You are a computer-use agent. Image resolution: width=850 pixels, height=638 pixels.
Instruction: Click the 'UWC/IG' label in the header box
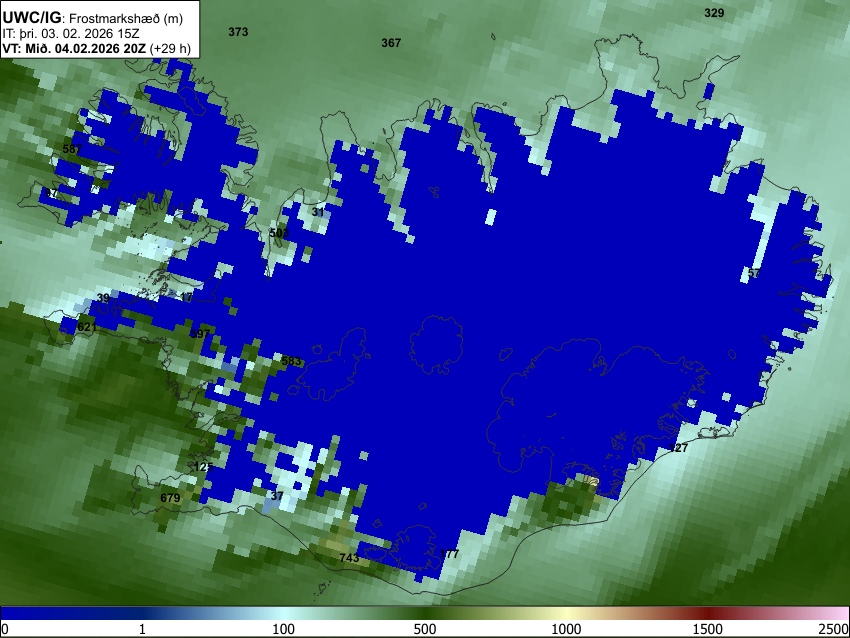pyautogui.click(x=31, y=18)
